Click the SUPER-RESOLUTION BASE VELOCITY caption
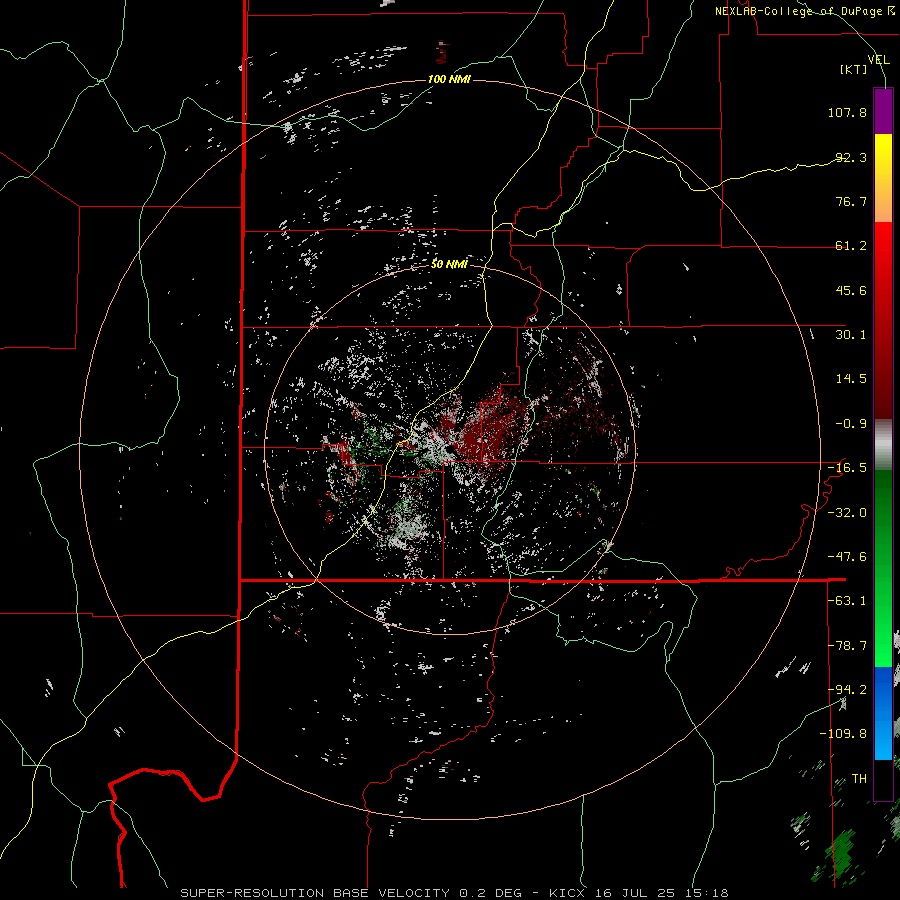900x900 pixels. (x=315, y=893)
